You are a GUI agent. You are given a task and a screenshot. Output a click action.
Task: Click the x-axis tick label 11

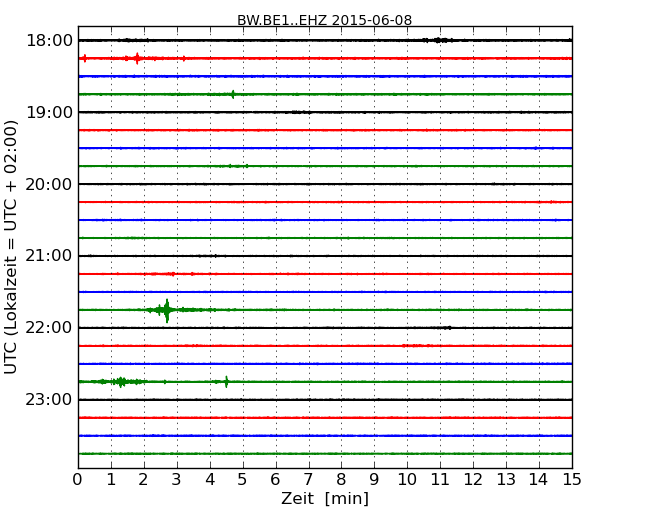440,480
